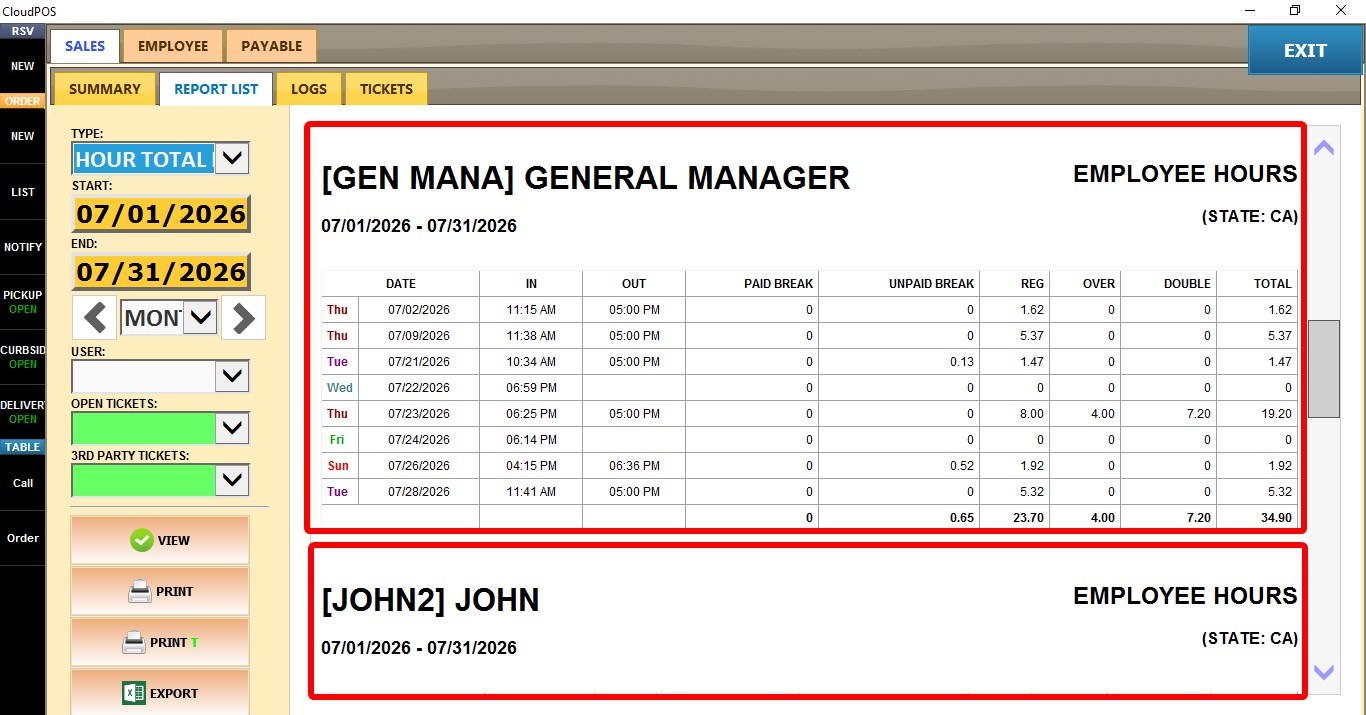Click the printer icon on PRINT T button
This screenshot has width=1366, height=715.
[134, 643]
